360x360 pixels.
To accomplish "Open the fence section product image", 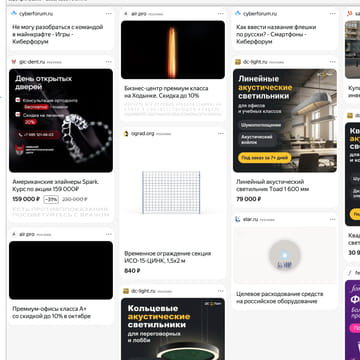I will 173,192.
